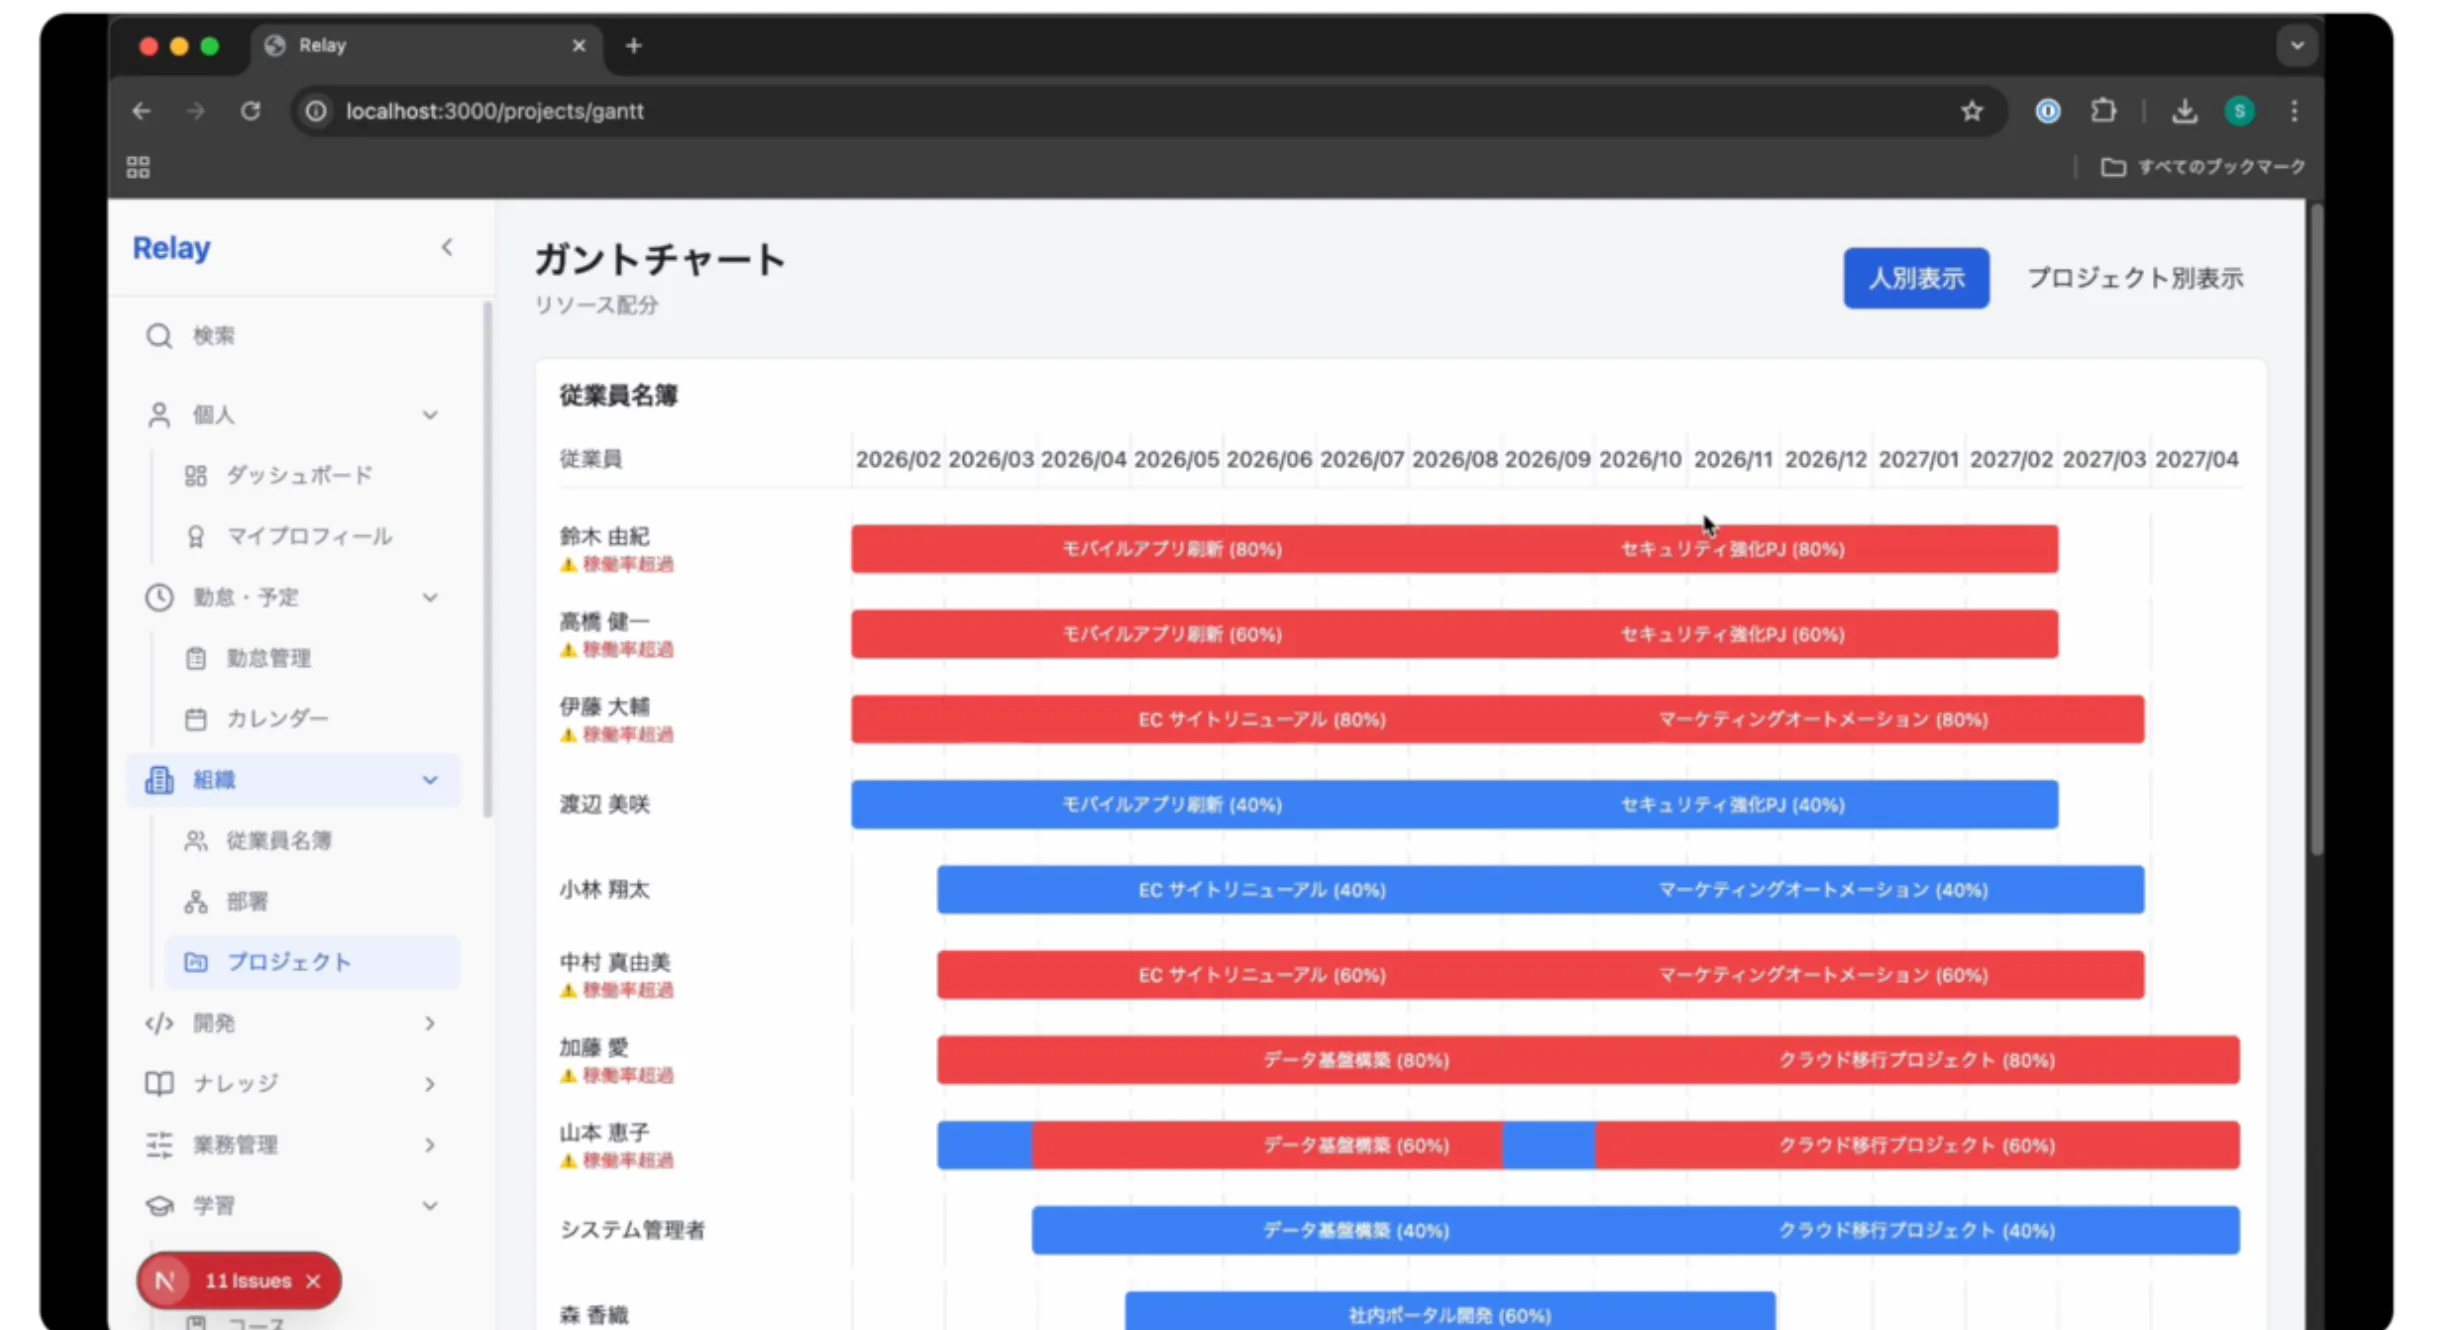Click システム管理者's データ基盤構築 (40%) bar
The height and width of the screenshot is (1330, 2440).
tap(1356, 1230)
